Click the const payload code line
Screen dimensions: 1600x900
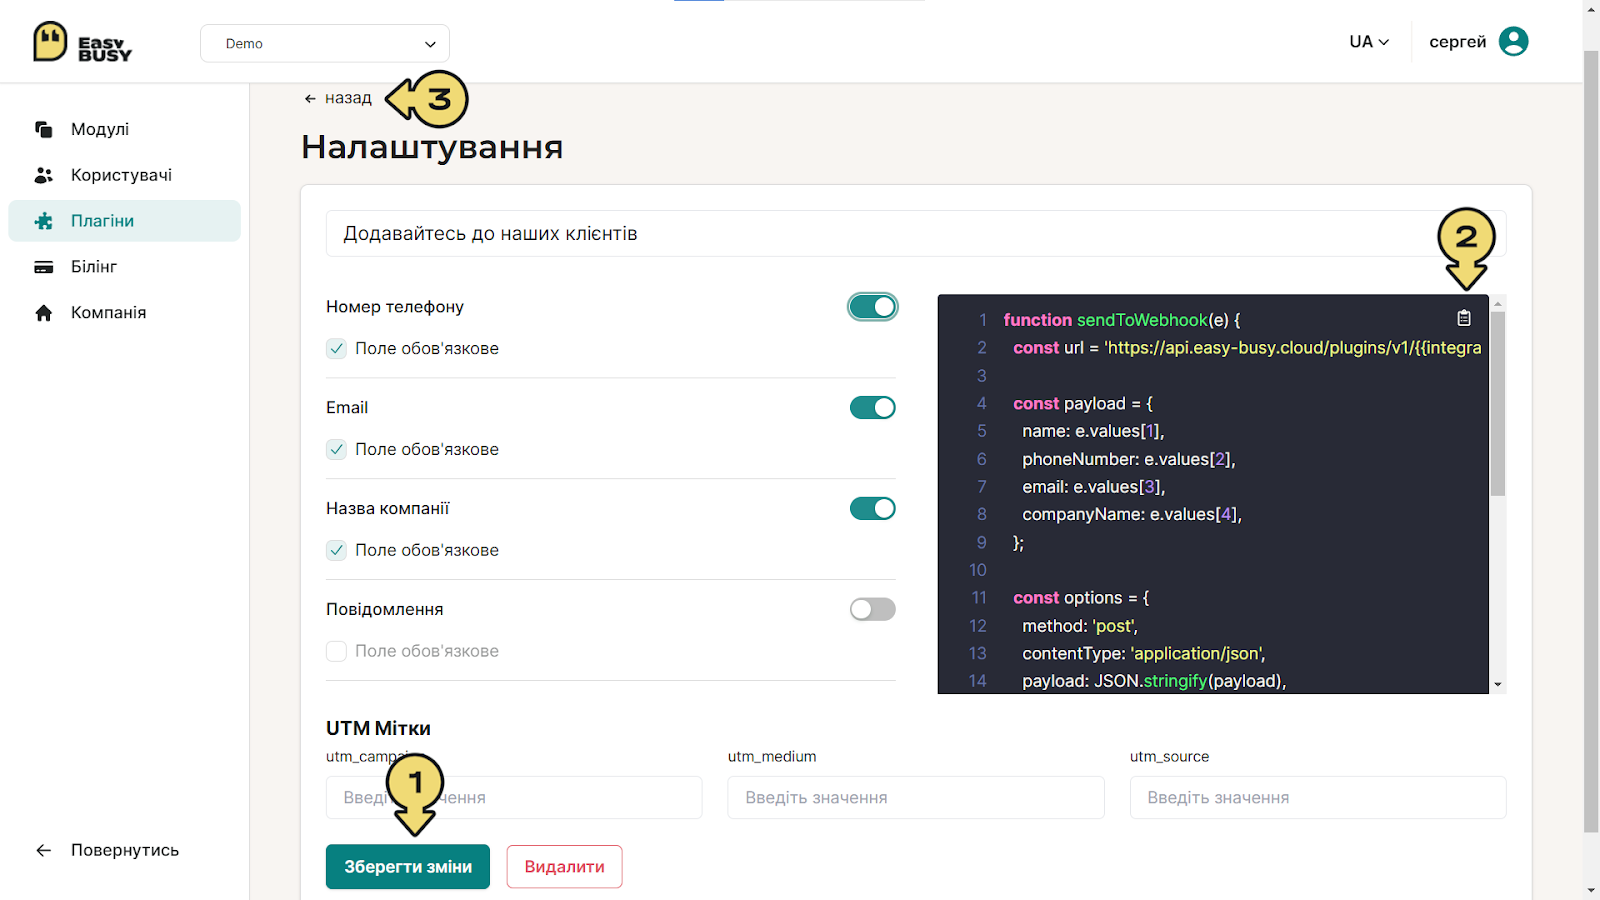(1083, 403)
